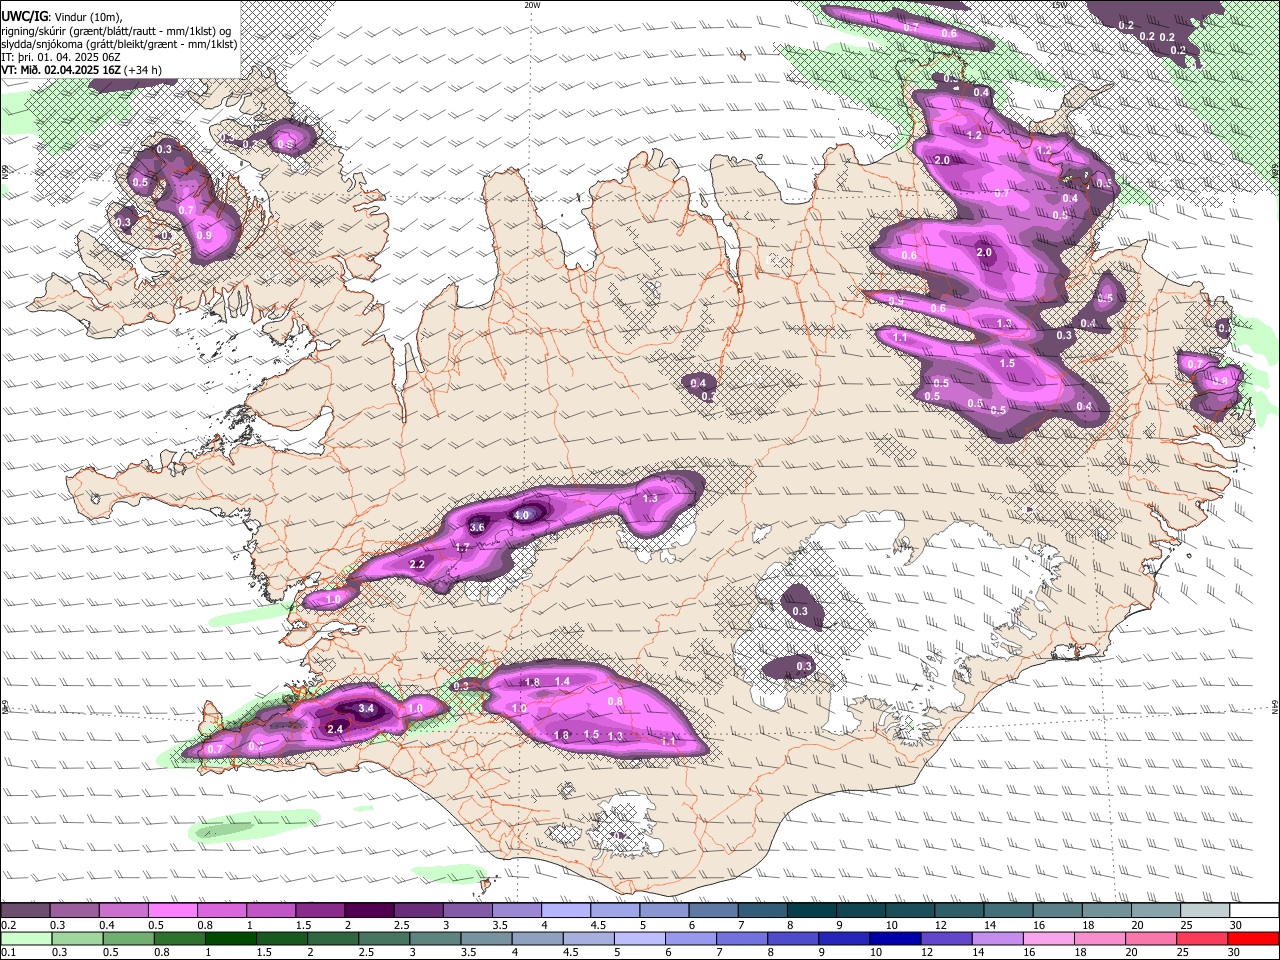This screenshot has width=1280, height=960.
Task: Click the 0.8 green rain legend swatch
Action: pyautogui.click(x=179, y=938)
